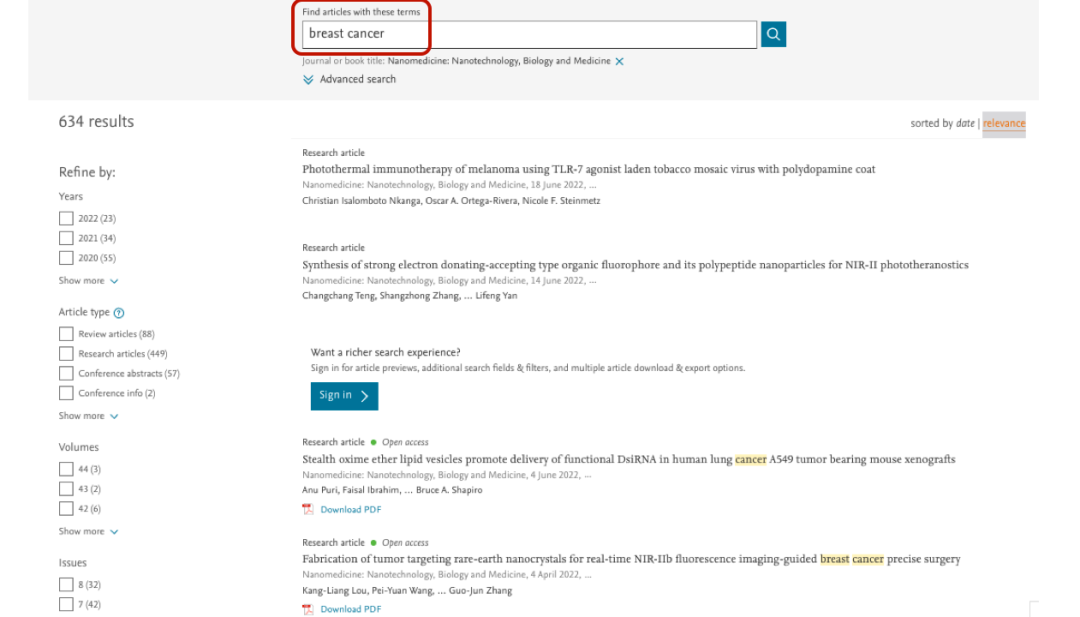Viewport: 1080px width, 617px height.
Task: Tick Review articles (88) checkbox
Action: click(x=66, y=334)
